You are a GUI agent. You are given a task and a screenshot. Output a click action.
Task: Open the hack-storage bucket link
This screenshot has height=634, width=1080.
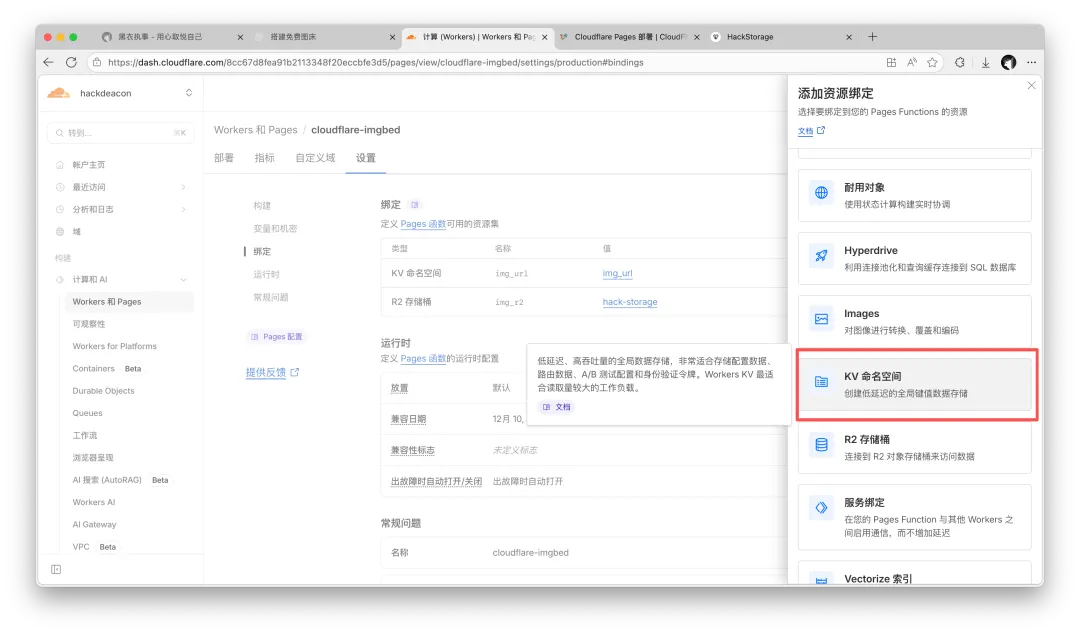point(630,302)
